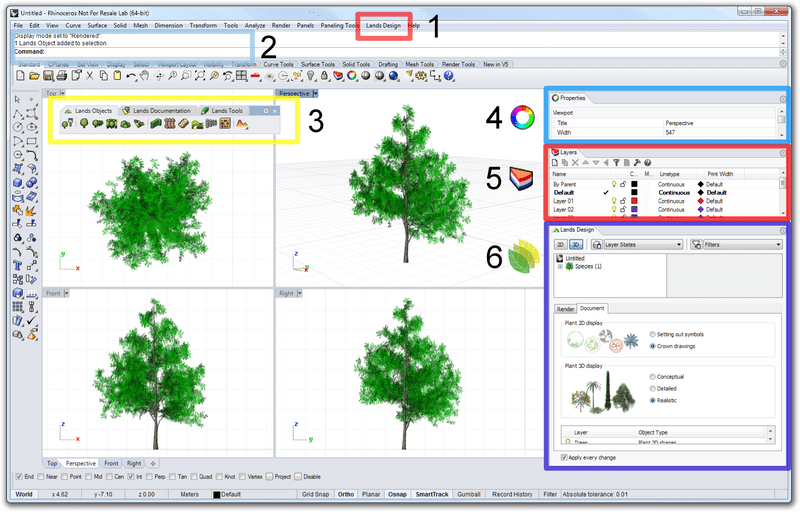Click the Undo arrow icon

click(x=131, y=76)
